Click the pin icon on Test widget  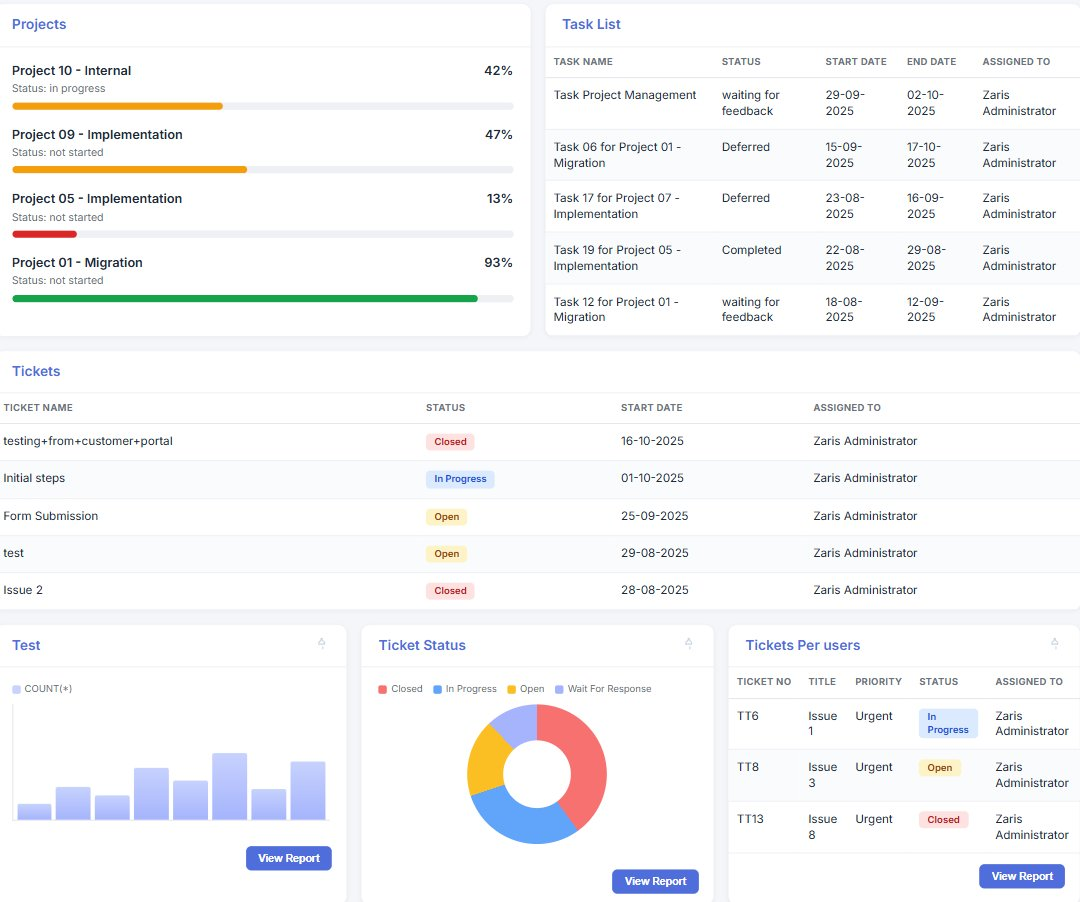tap(322, 643)
